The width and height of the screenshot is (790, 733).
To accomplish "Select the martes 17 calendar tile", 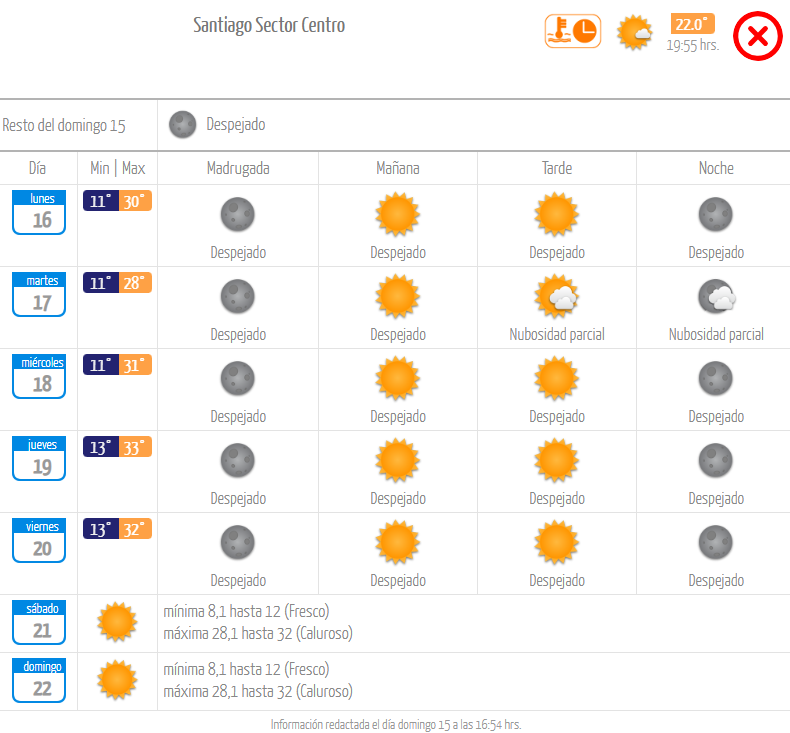I will point(39,294).
